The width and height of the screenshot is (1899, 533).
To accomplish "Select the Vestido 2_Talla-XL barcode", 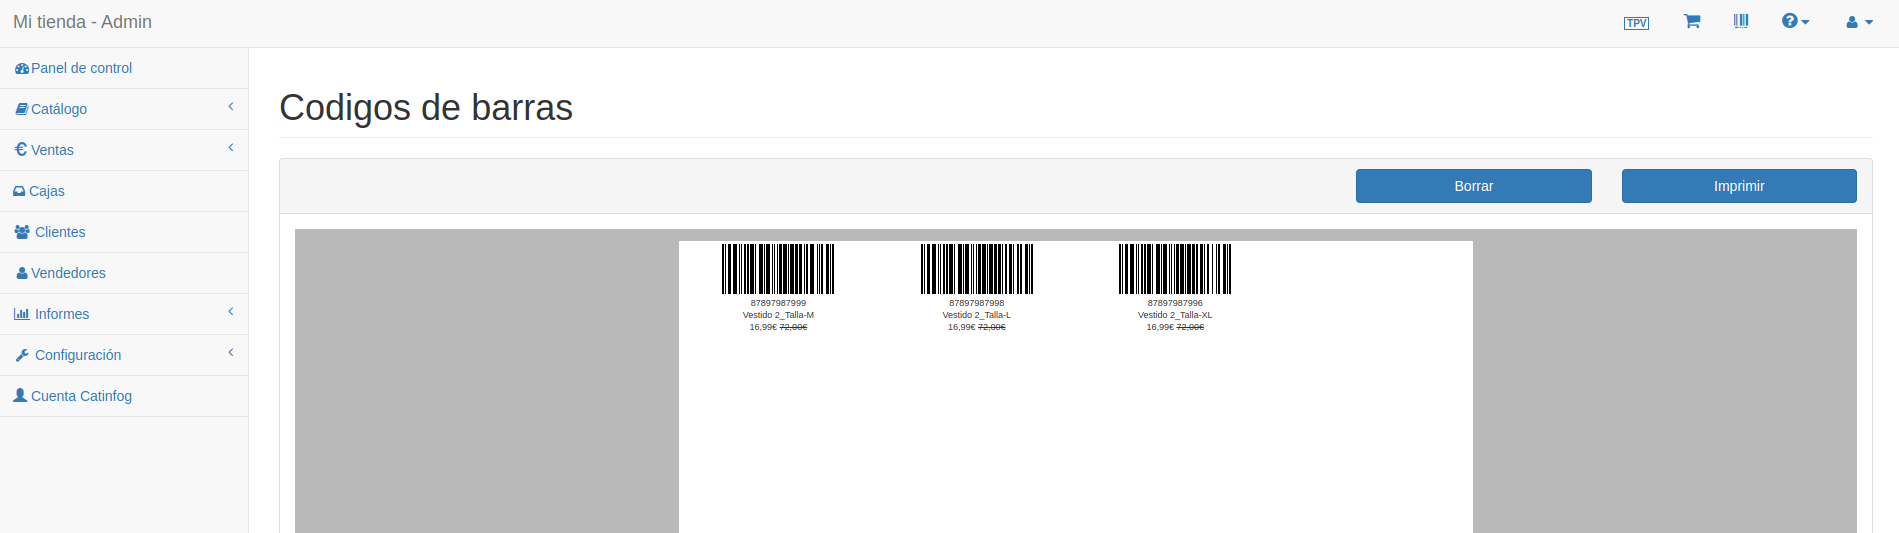I will coord(1175,269).
